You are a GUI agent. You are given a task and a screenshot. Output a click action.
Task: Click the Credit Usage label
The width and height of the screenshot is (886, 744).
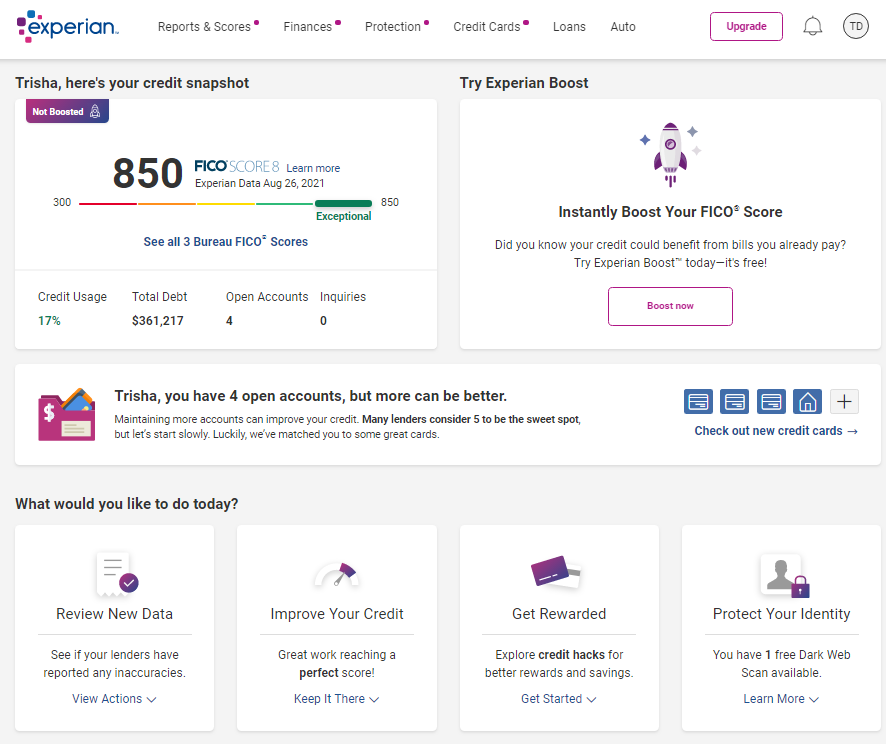click(x=72, y=297)
